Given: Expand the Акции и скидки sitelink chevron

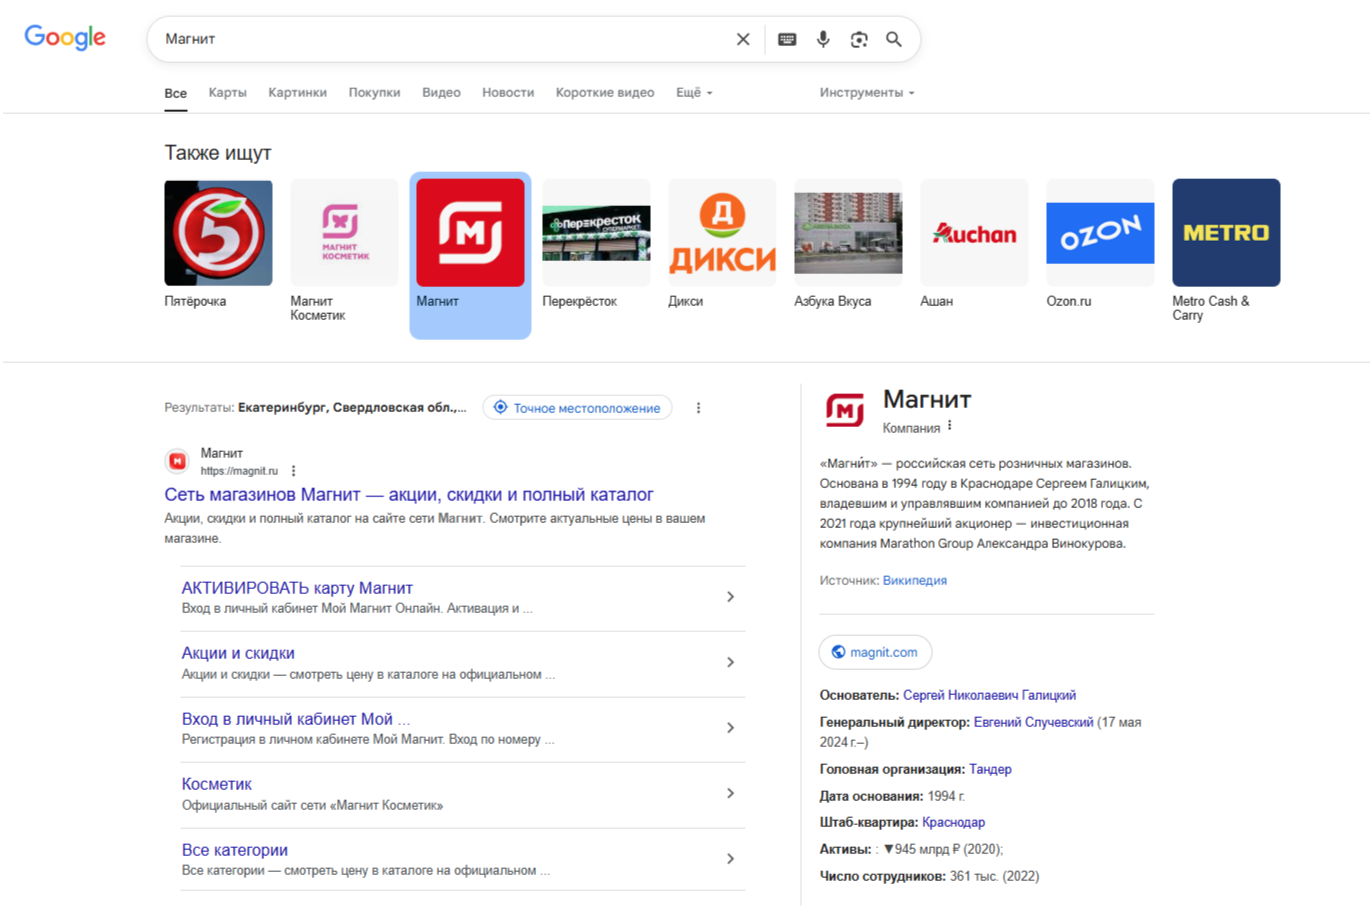Looking at the screenshot, I should point(730,662).
